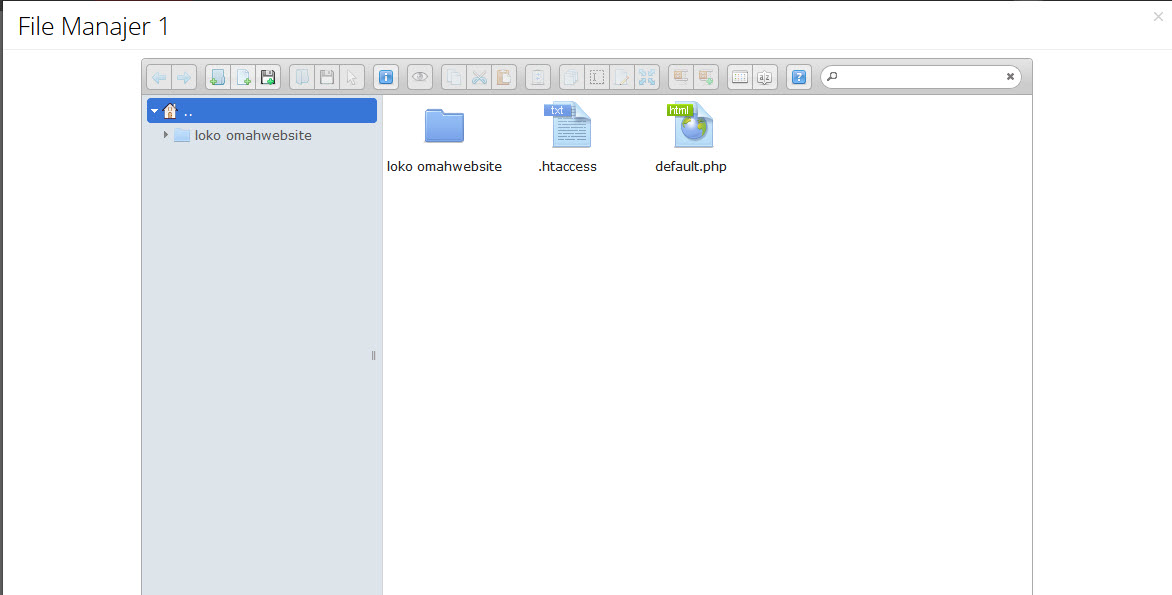
Task: Create a new folder via toolbar
Action: pyautogui.click(x=217, y=77)
